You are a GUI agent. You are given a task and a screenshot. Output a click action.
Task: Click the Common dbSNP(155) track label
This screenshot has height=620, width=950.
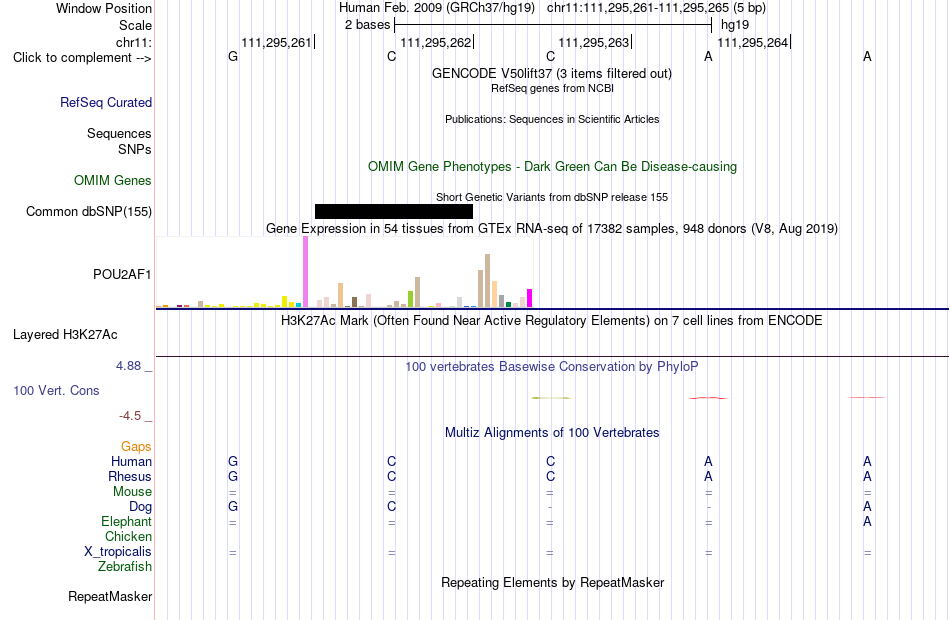[89, 212]
